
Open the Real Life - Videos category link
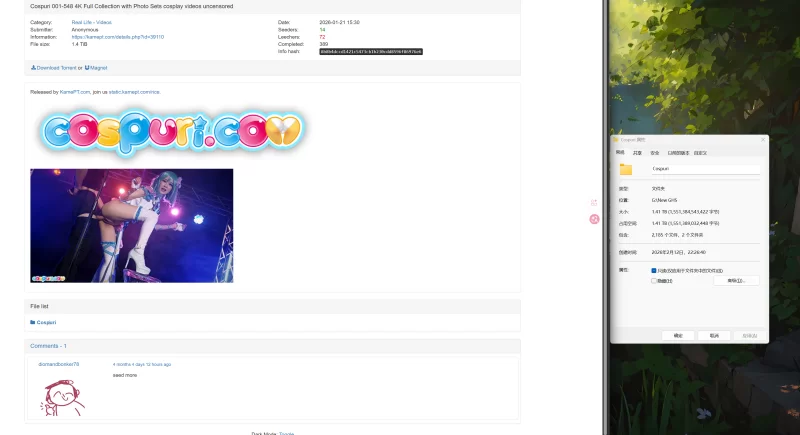point(91,22)
